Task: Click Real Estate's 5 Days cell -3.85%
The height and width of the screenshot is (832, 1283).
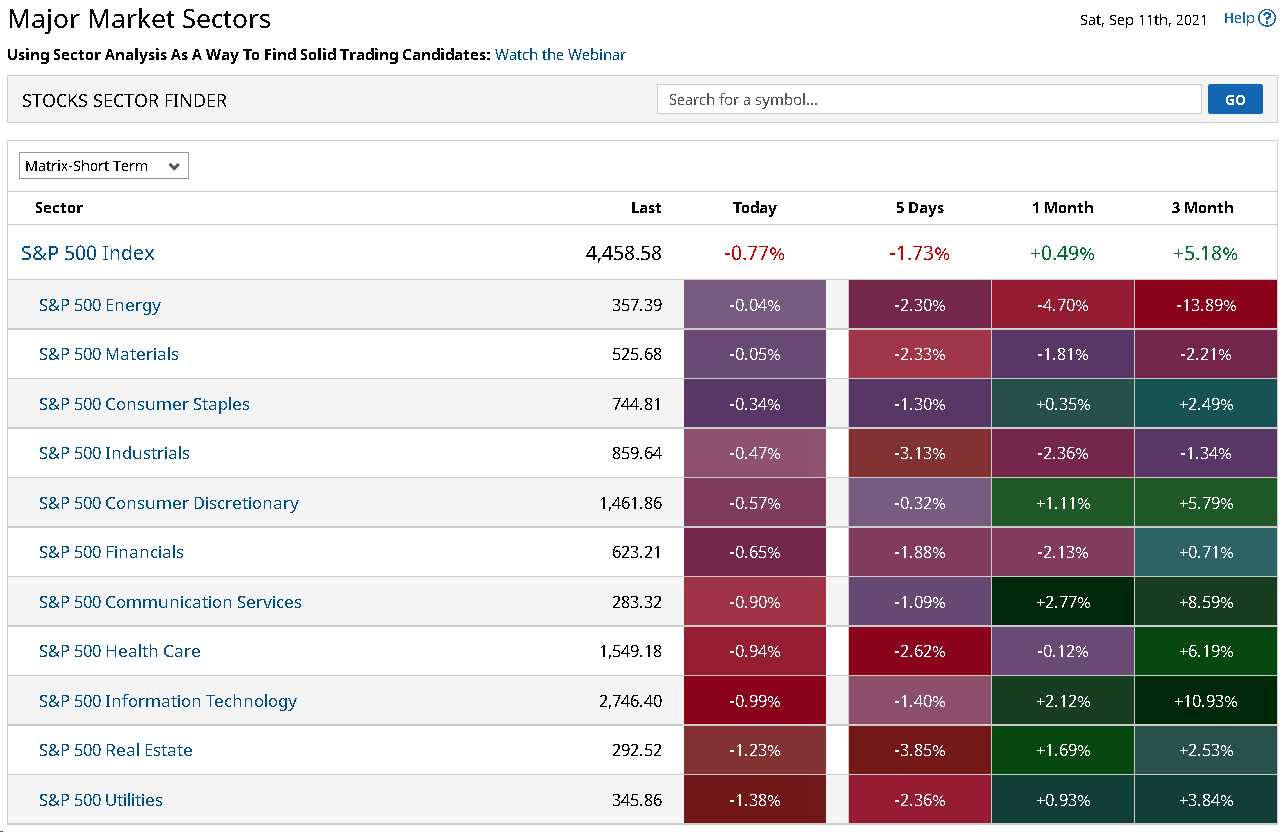Action: click(920, 750)
